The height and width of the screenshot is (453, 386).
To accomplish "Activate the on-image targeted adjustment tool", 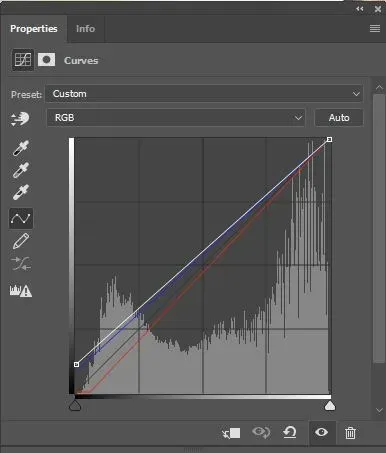I will pos(20,119).
